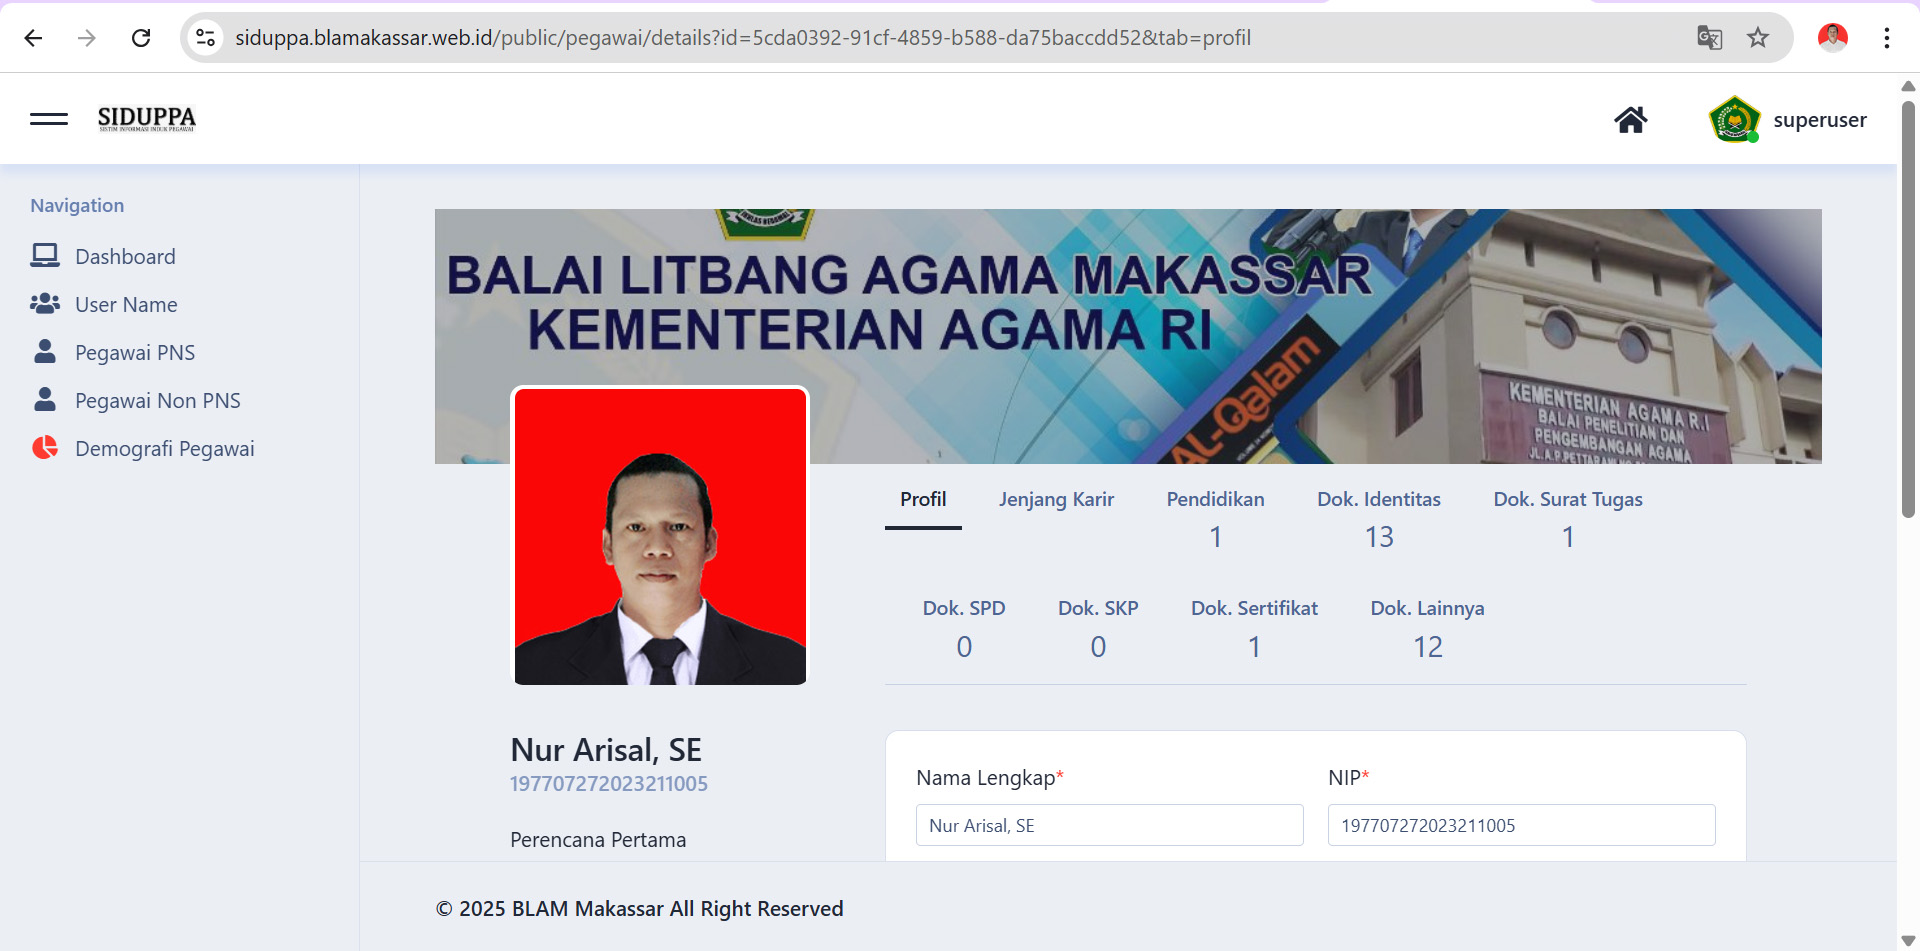Click Pegawai Non PNS person icon
This screenshot has width=1920, height=951.
pos(45,400)
